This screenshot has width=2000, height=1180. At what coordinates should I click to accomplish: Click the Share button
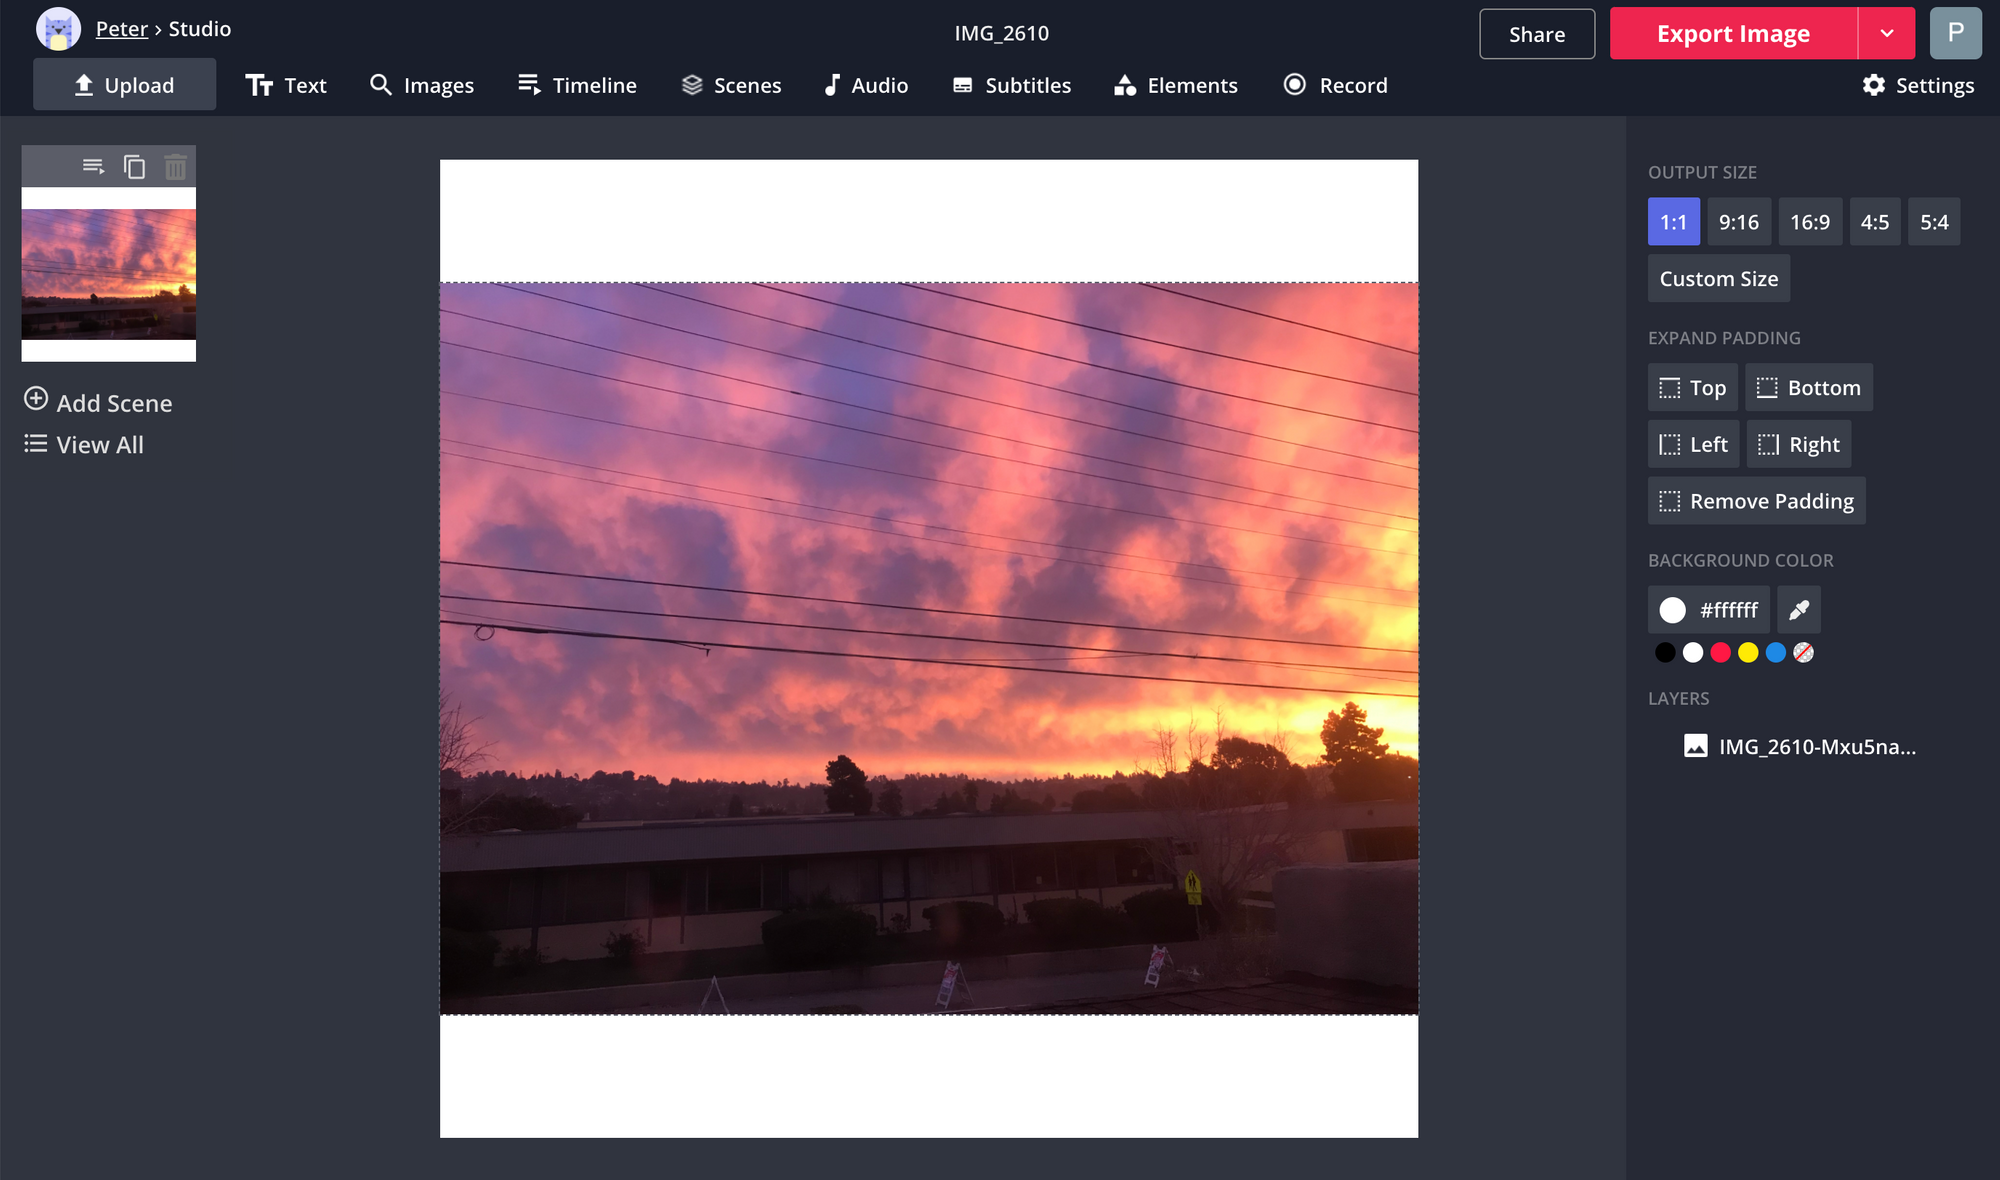pyautogui.click(x=1537, y=34)
